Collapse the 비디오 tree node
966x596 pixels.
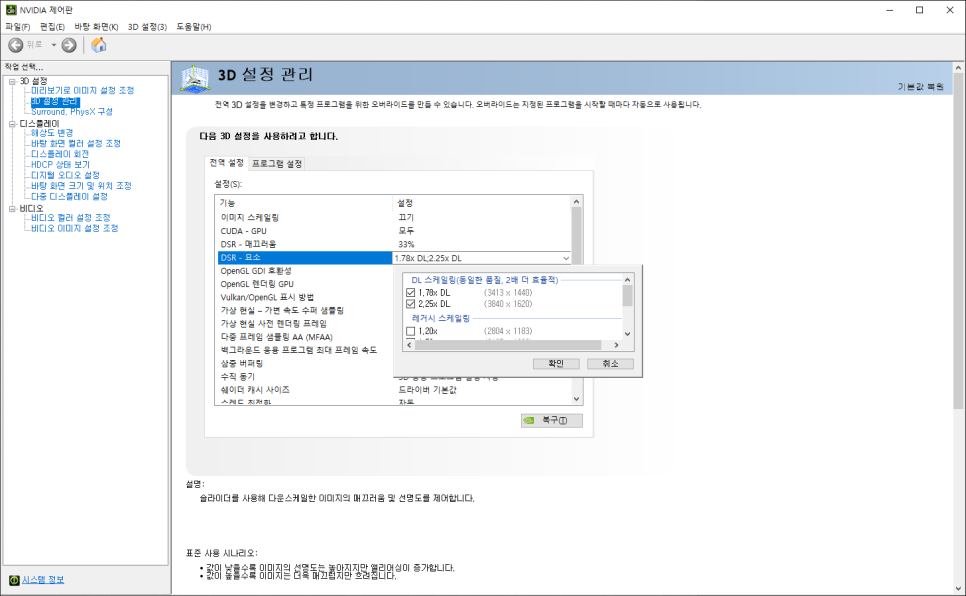tap(12, 209)
